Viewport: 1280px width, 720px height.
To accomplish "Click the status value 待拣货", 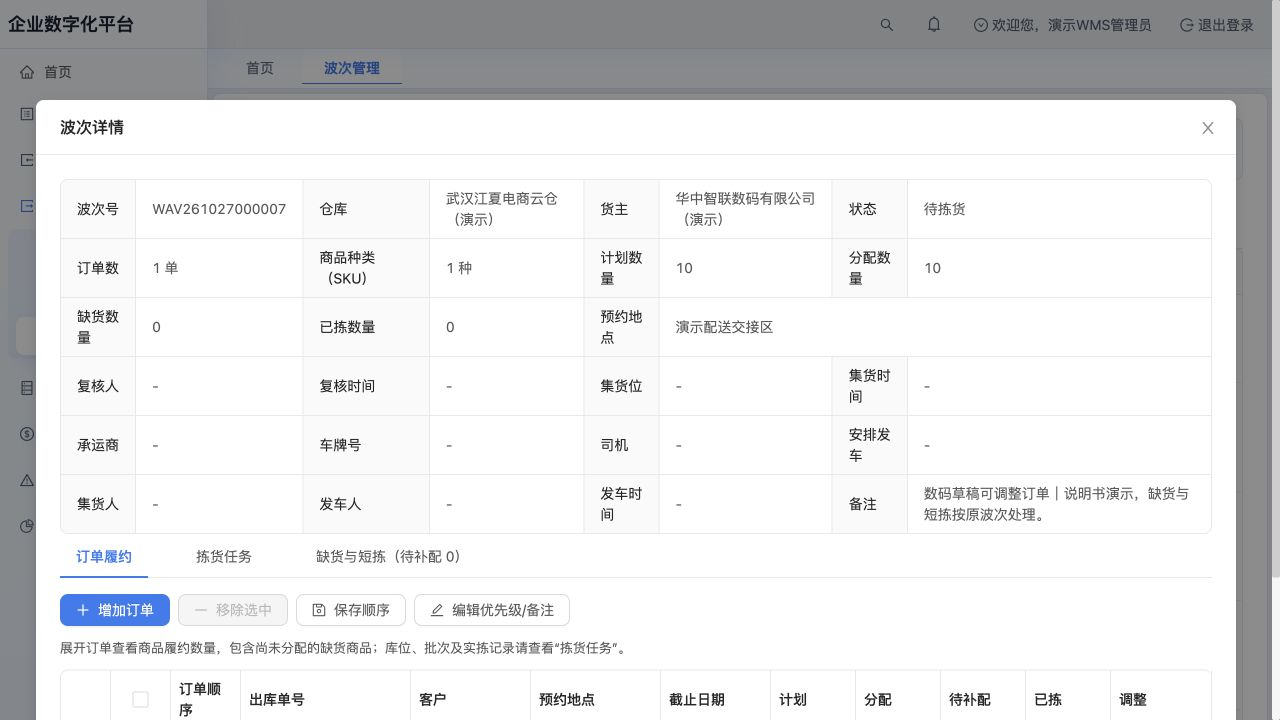I will pyautogui.click(x=945, y=209).
